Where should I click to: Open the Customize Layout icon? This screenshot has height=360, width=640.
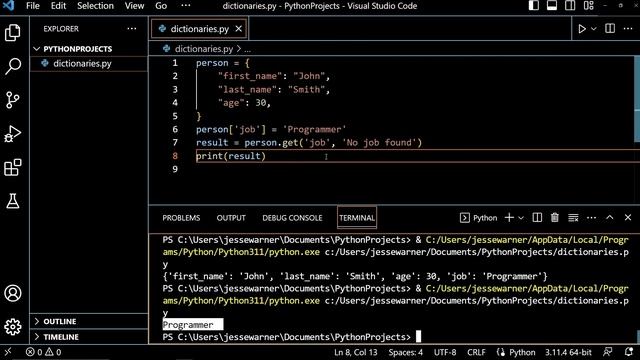589,6
